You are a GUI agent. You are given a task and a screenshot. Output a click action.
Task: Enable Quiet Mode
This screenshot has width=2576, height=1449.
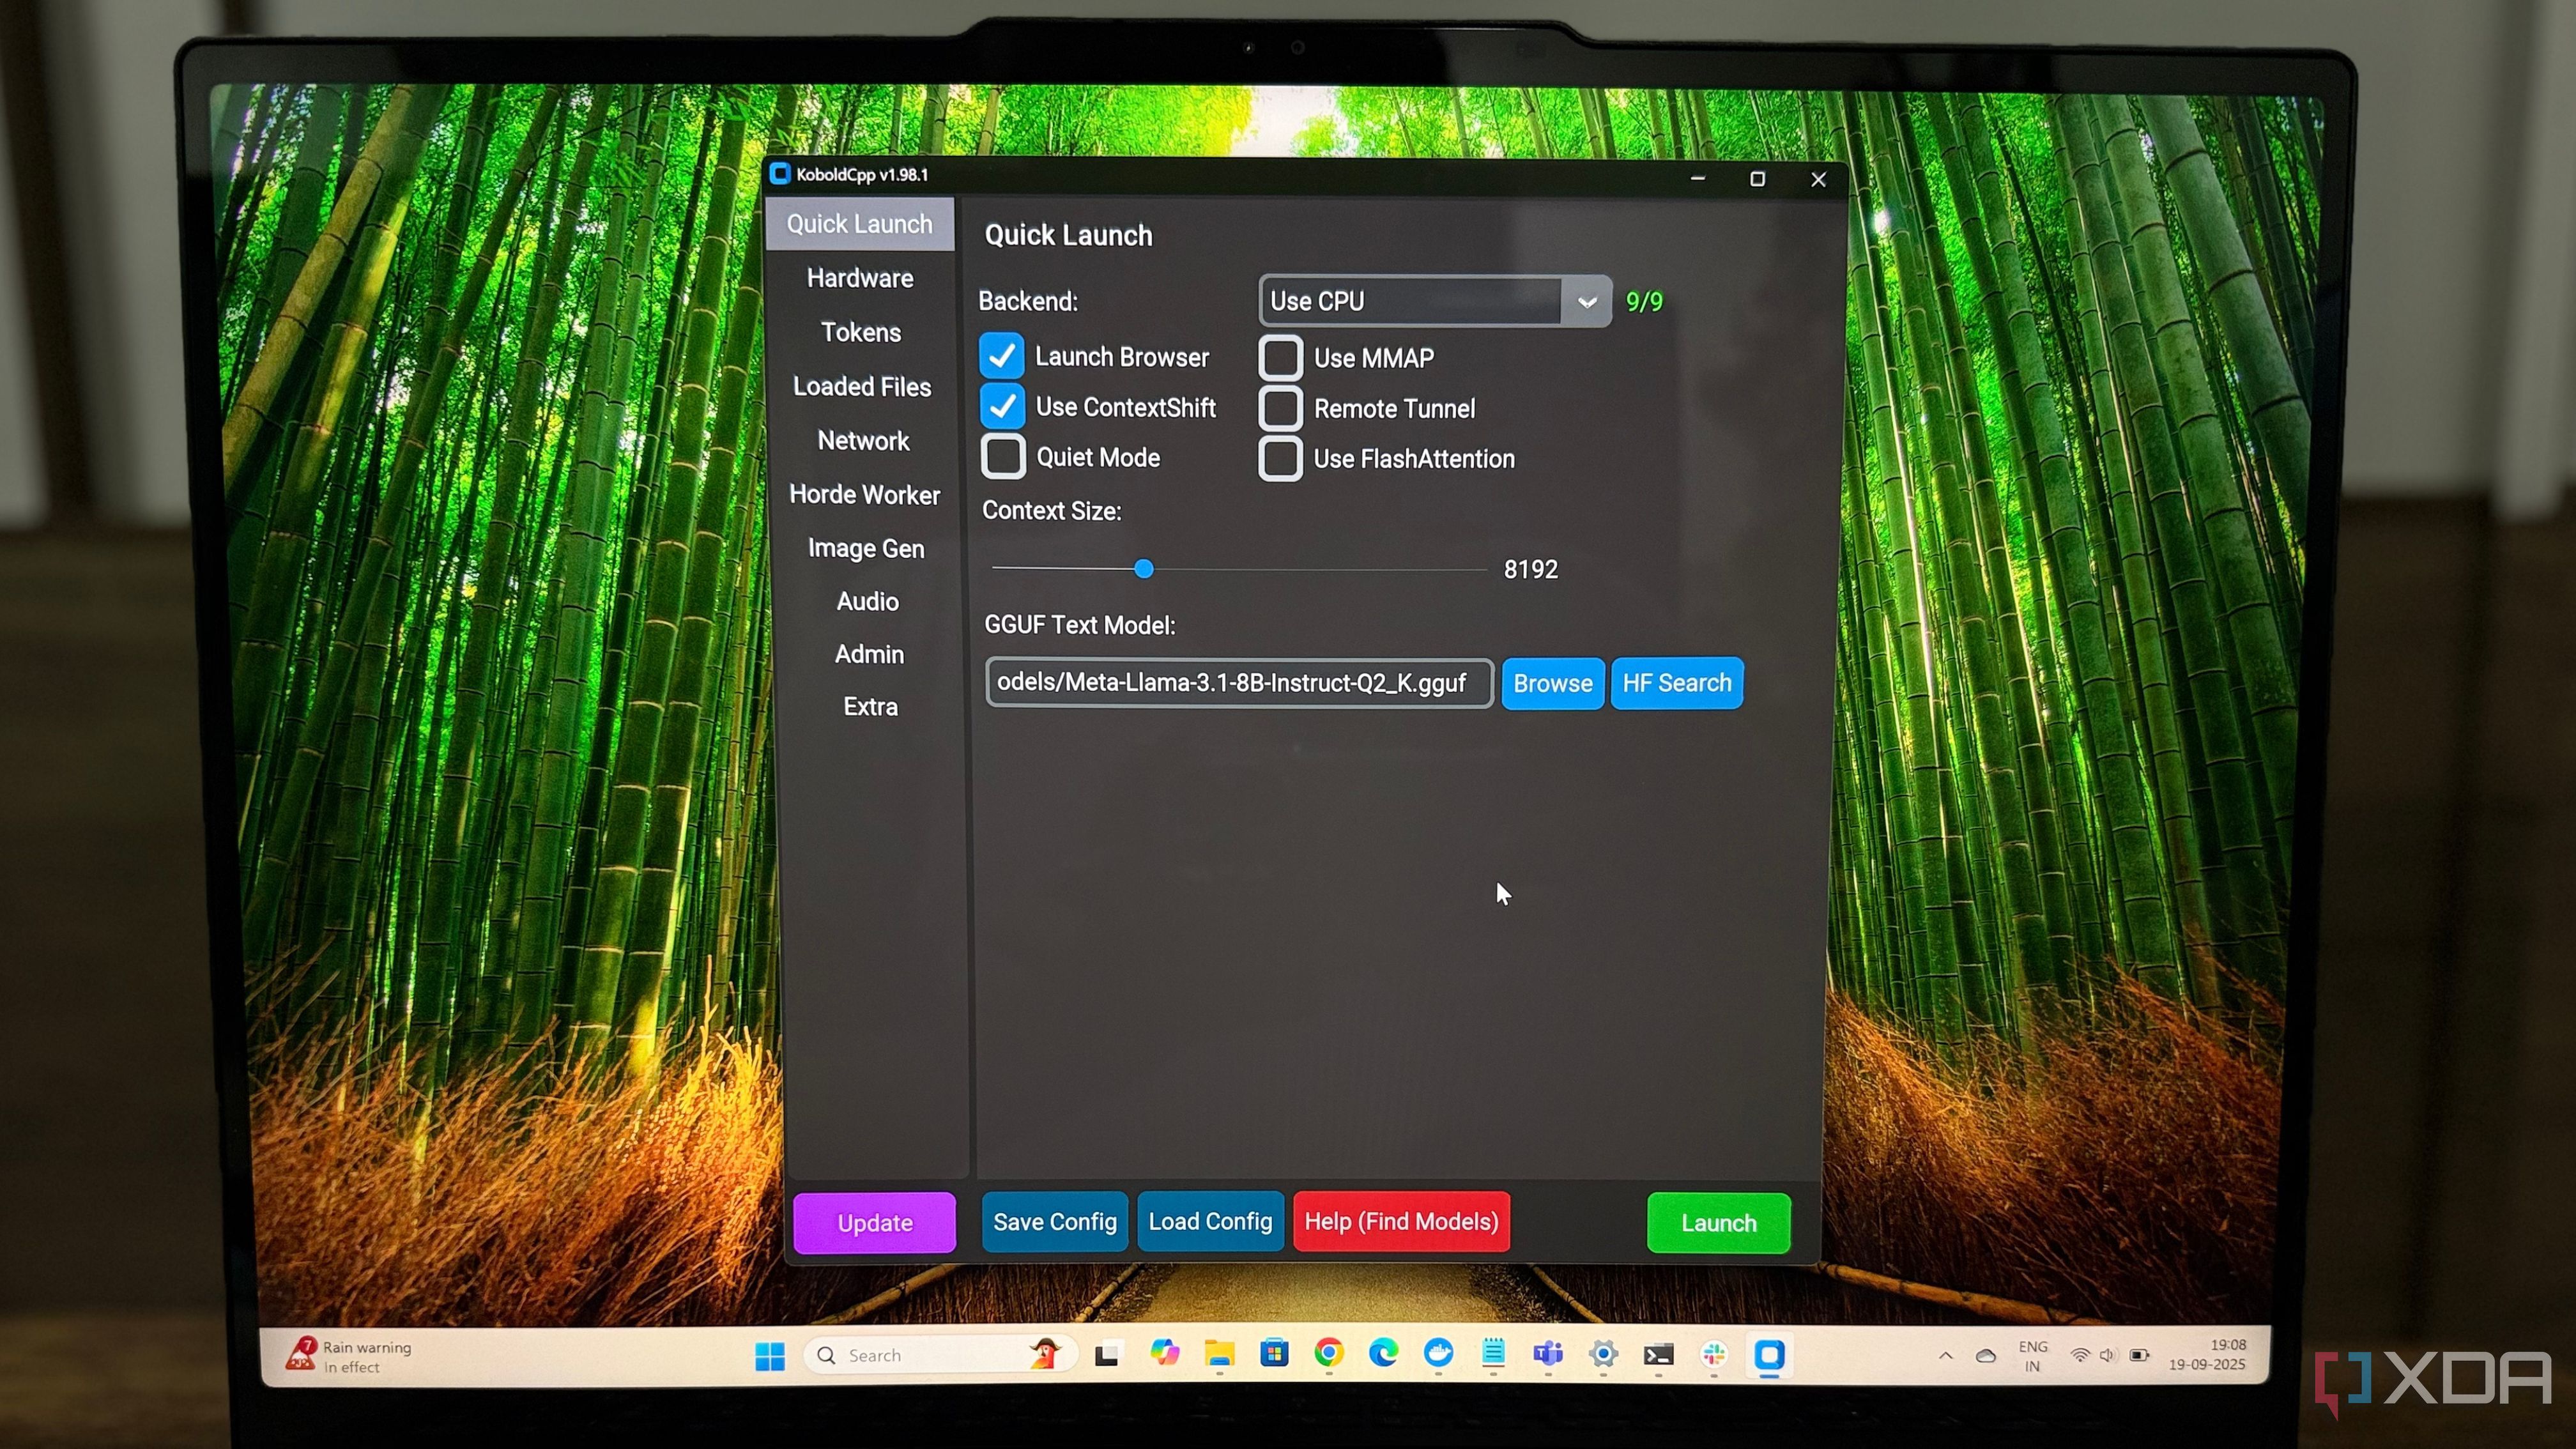click(x=1002, y=457)
